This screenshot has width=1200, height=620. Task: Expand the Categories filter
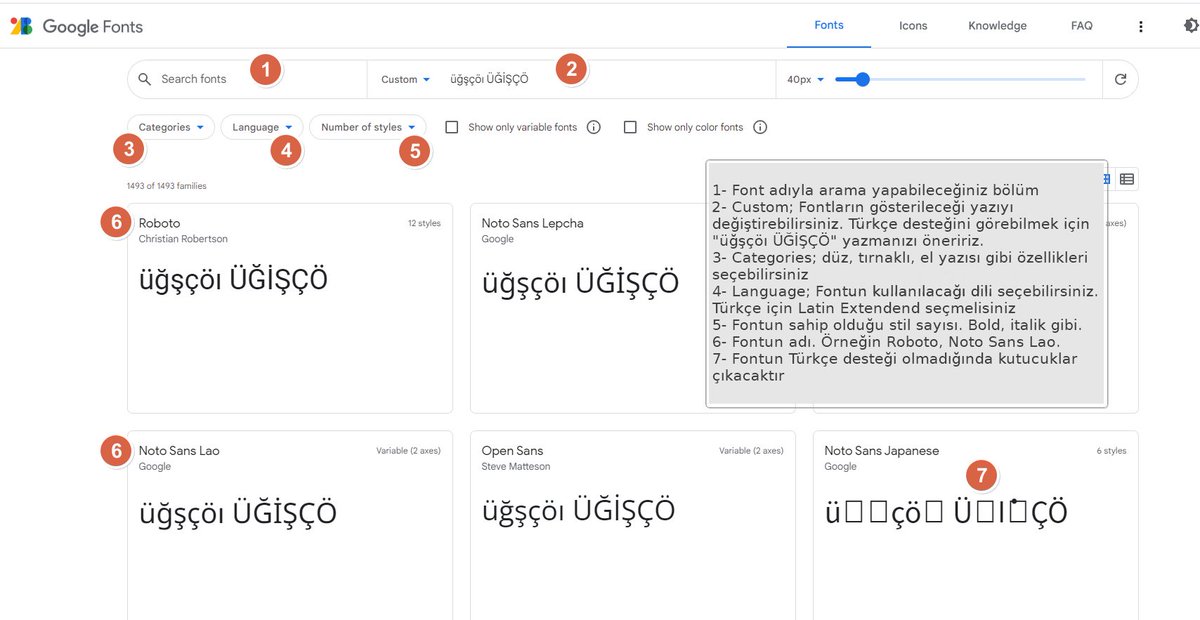click(x=171, y=127)
